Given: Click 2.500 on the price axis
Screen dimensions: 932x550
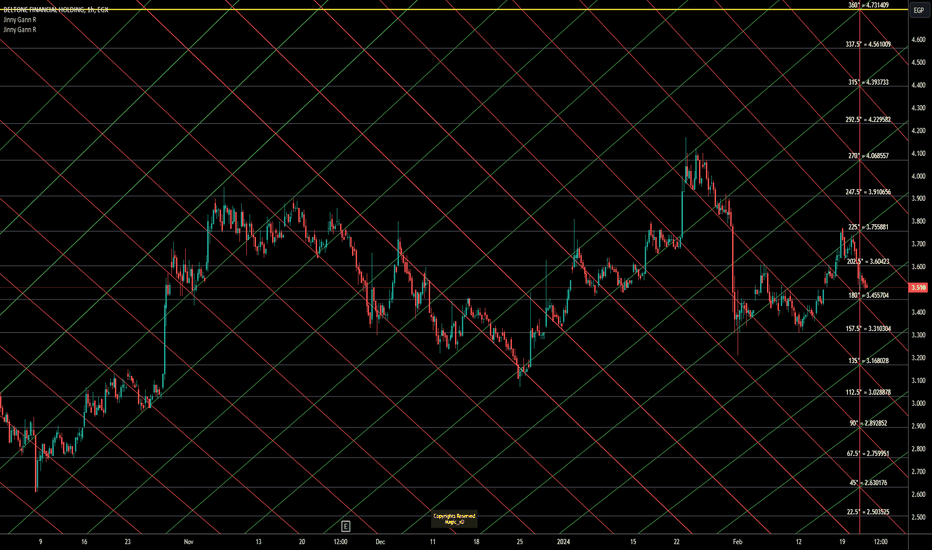Looking at the screenshot, I should click(x=918, y=517).
